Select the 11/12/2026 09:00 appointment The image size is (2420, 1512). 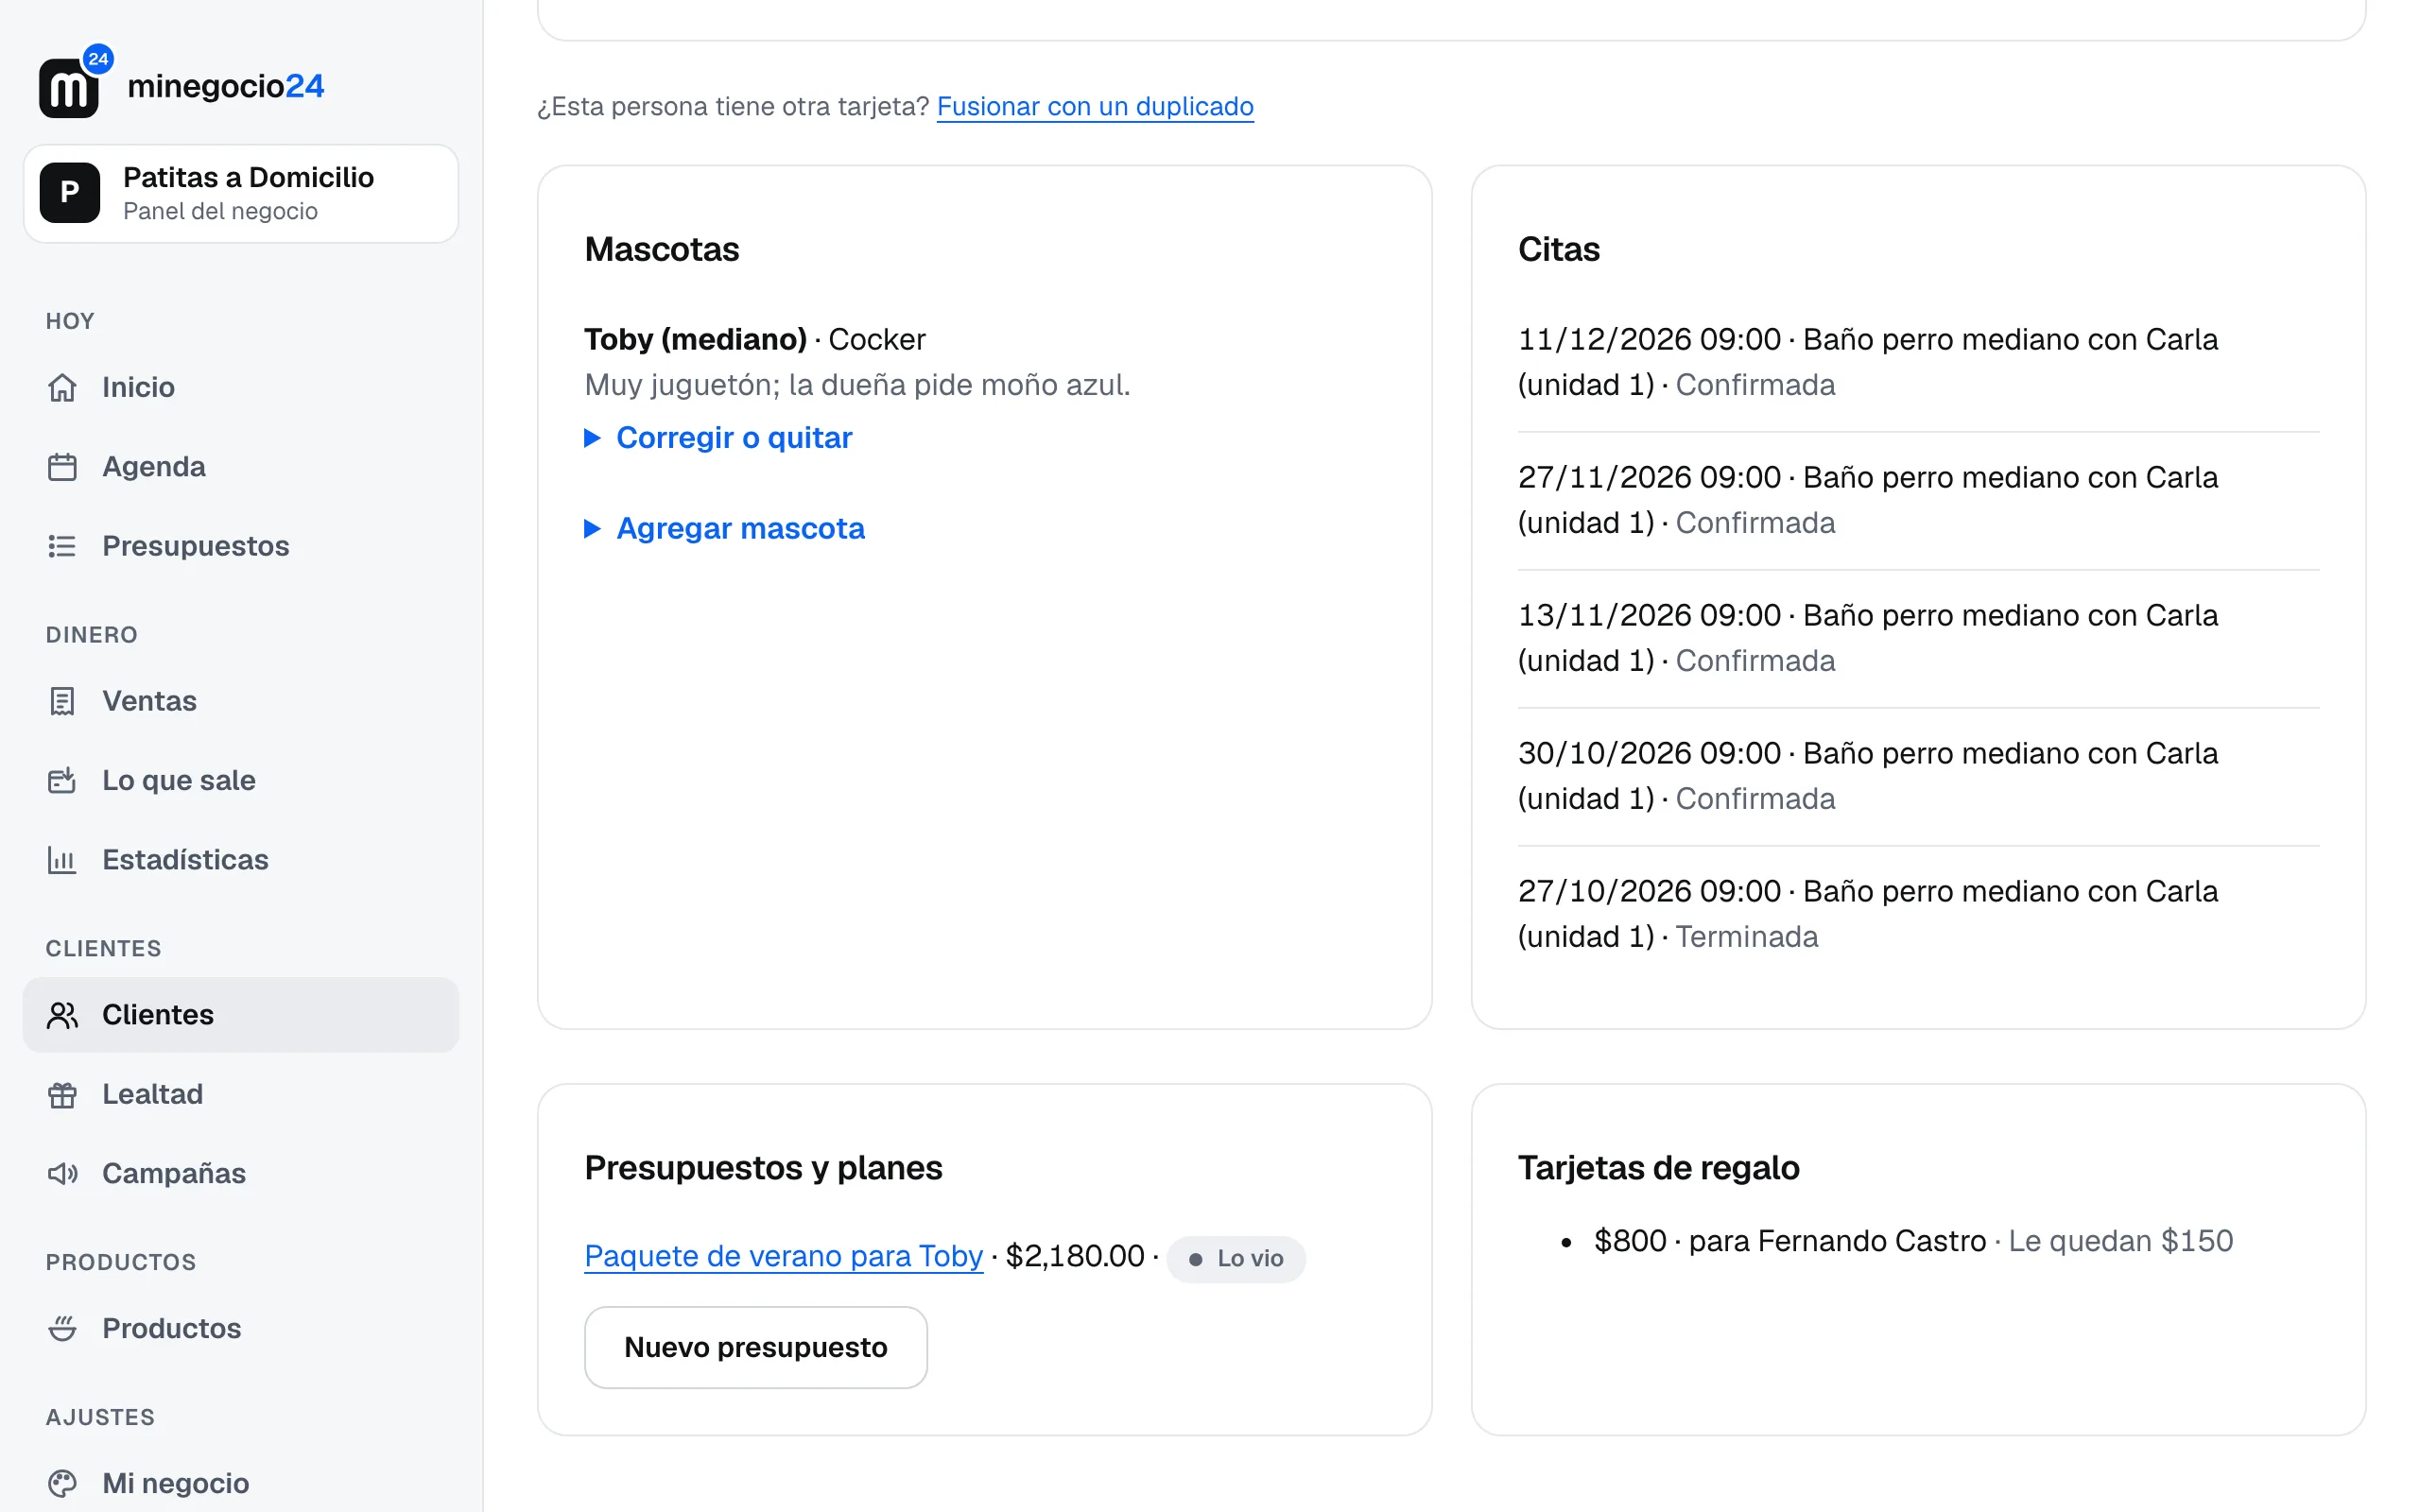click(1918, 362)
